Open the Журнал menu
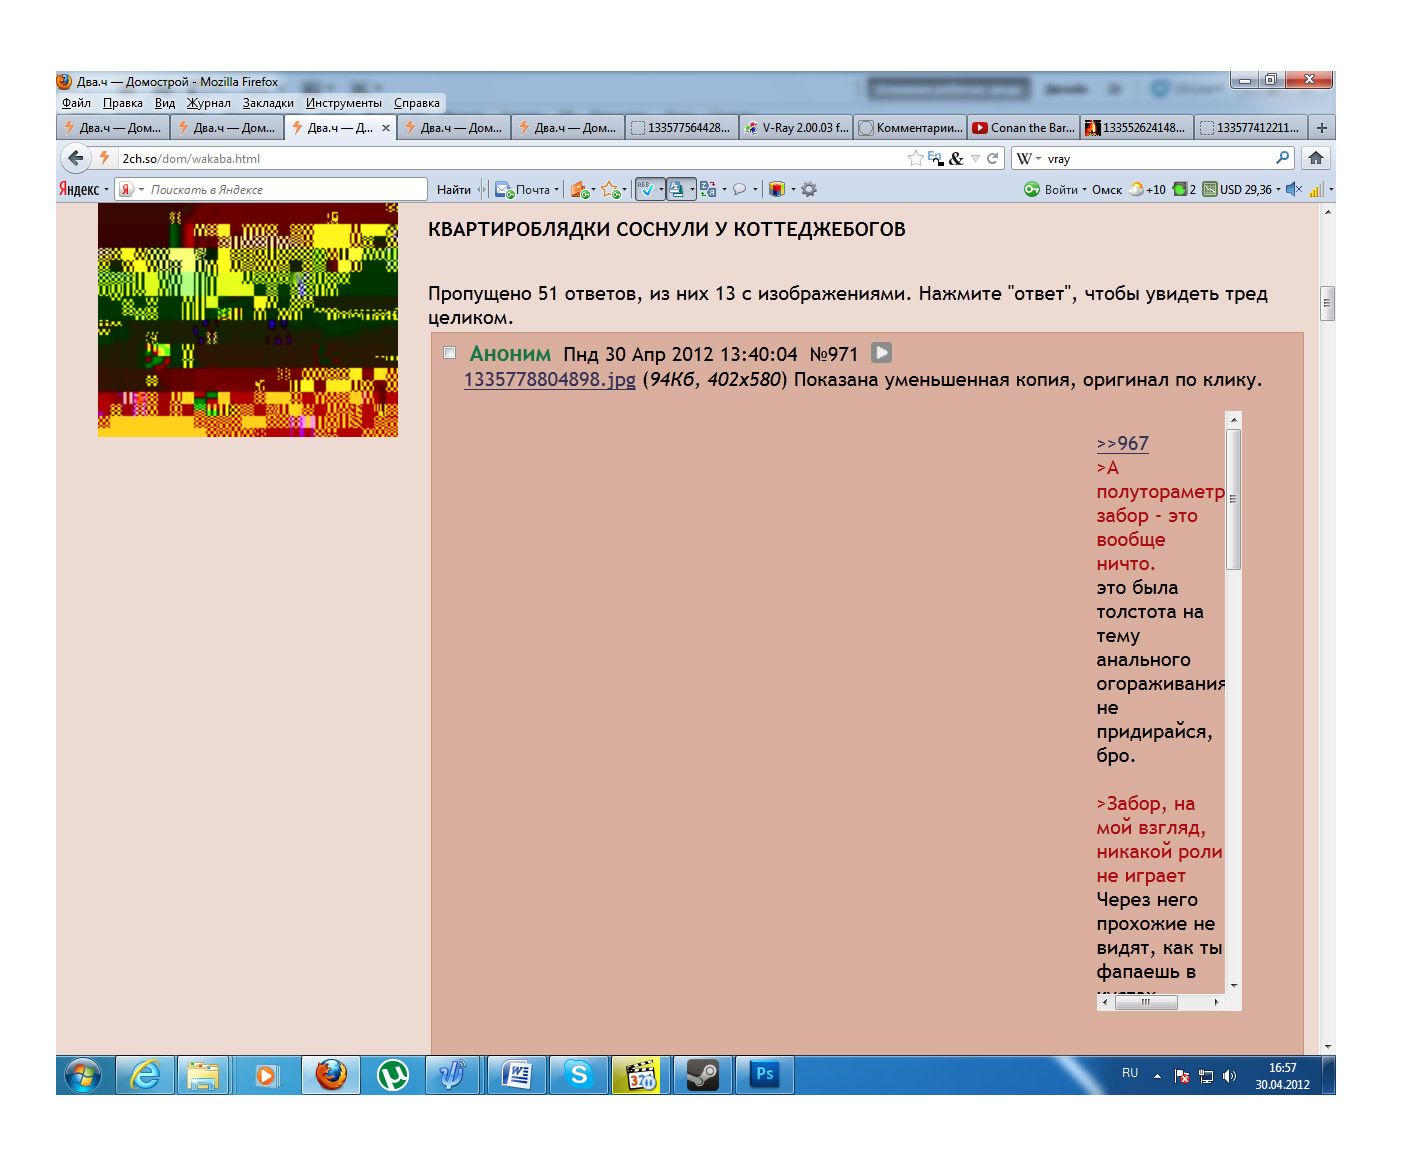This screenshot has width=1406, height=1161. click(x=208, y=103)
